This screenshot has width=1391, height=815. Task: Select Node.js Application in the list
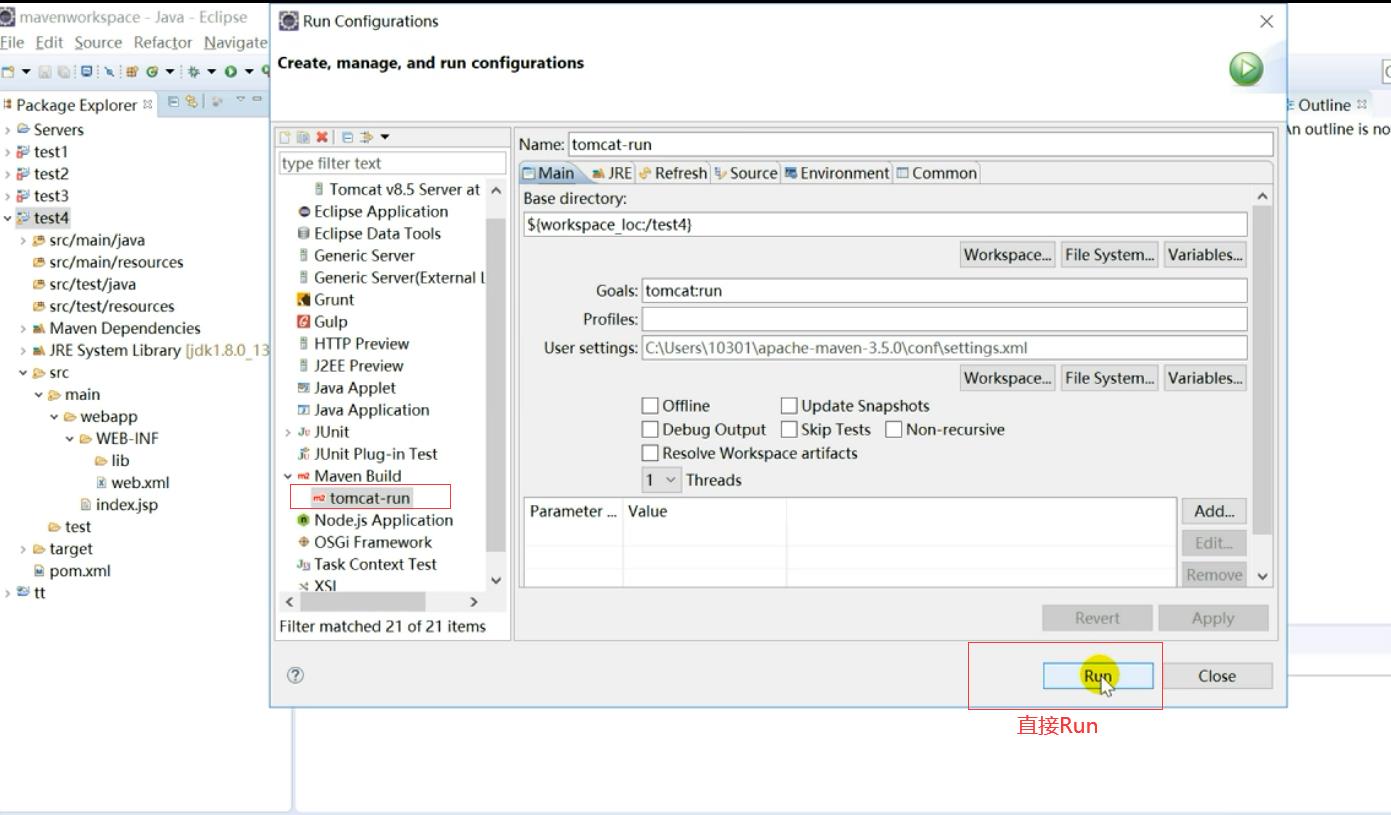tap(375, 520)
